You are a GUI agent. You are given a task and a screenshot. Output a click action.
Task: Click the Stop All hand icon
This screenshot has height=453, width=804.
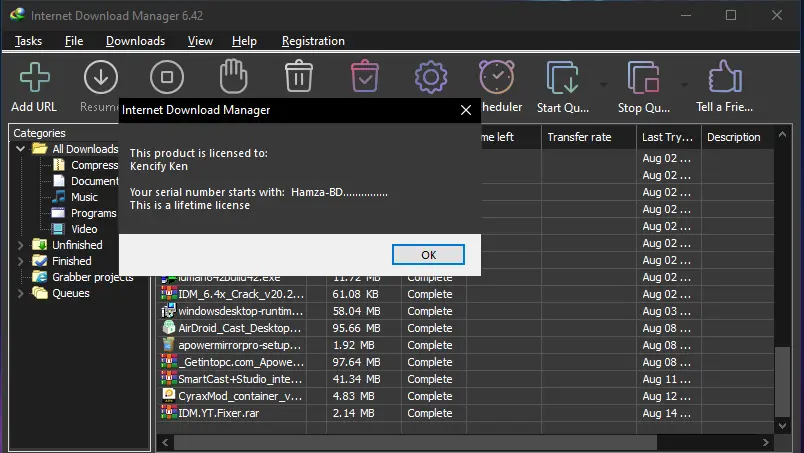click(233, 76)
